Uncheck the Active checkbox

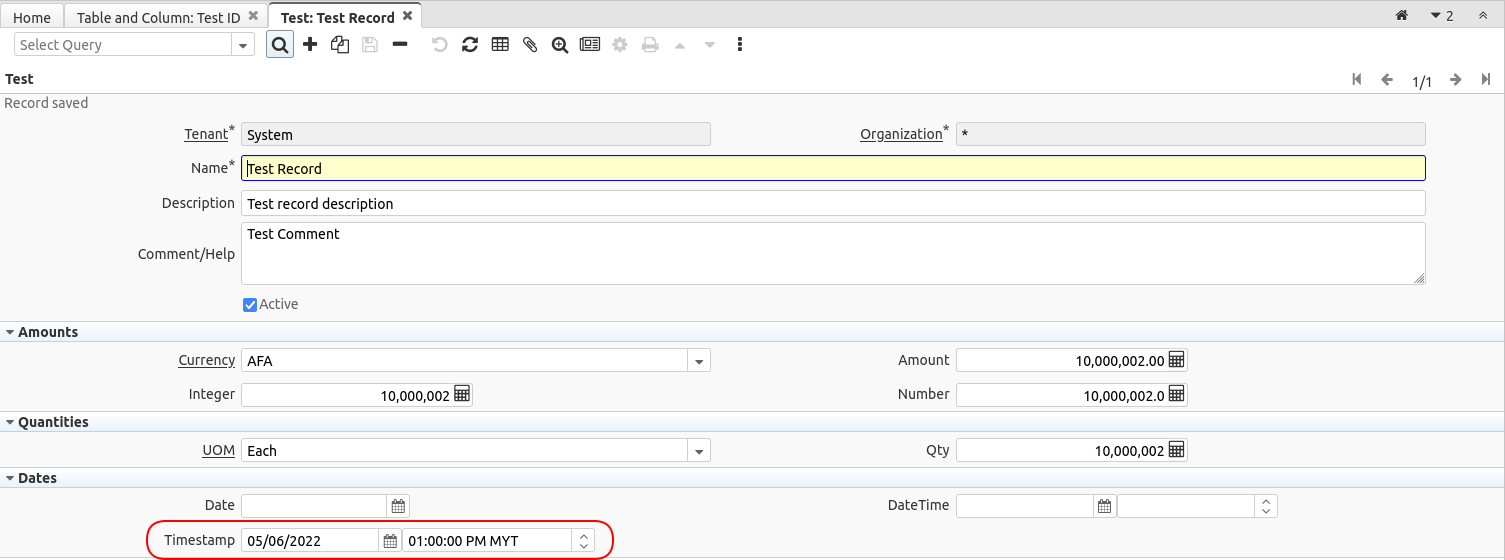pyautogui.click(x=250, y=305)
